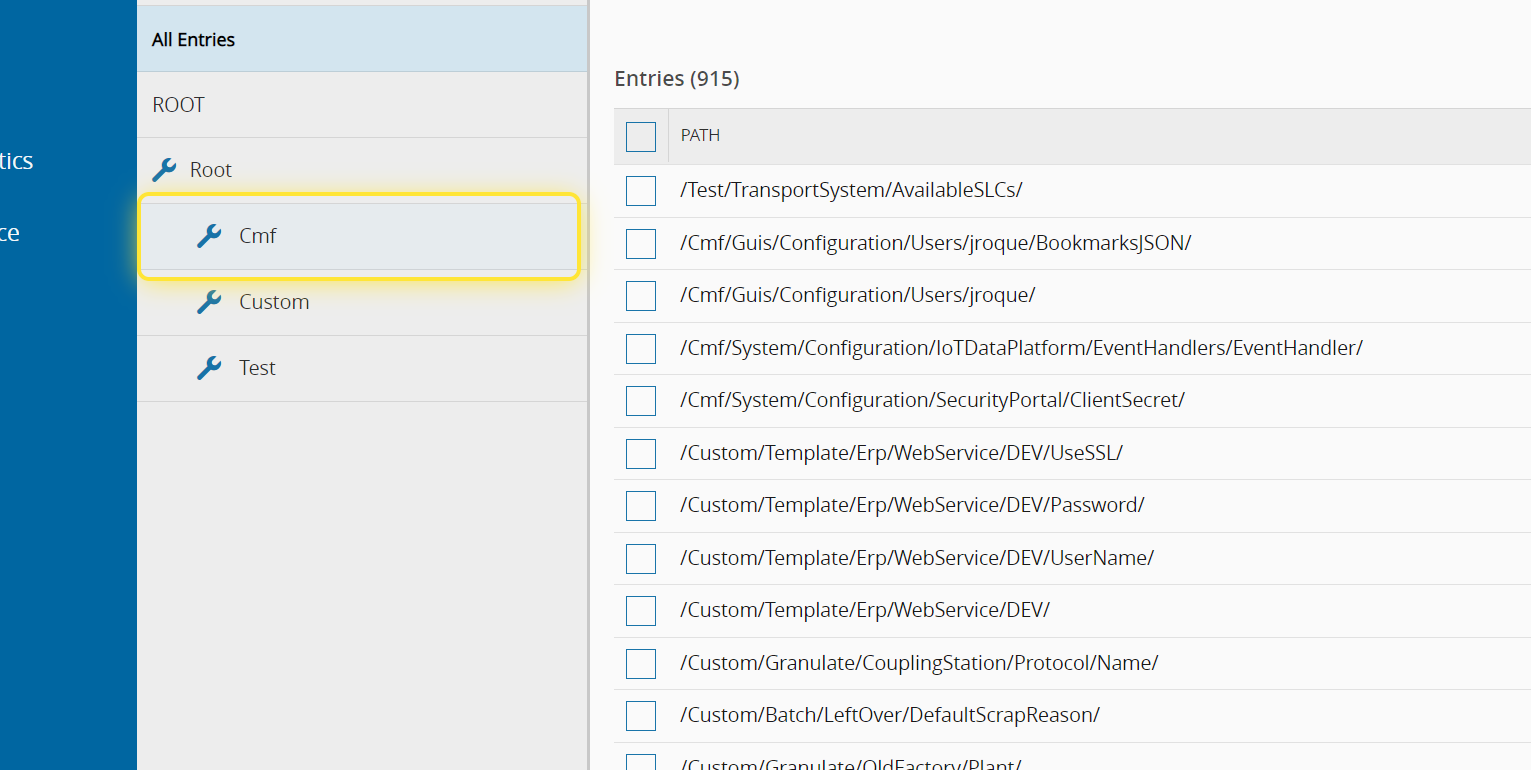Open the DEV/Password path entry
Screen dimensions: 1531x770
(912, 505)
